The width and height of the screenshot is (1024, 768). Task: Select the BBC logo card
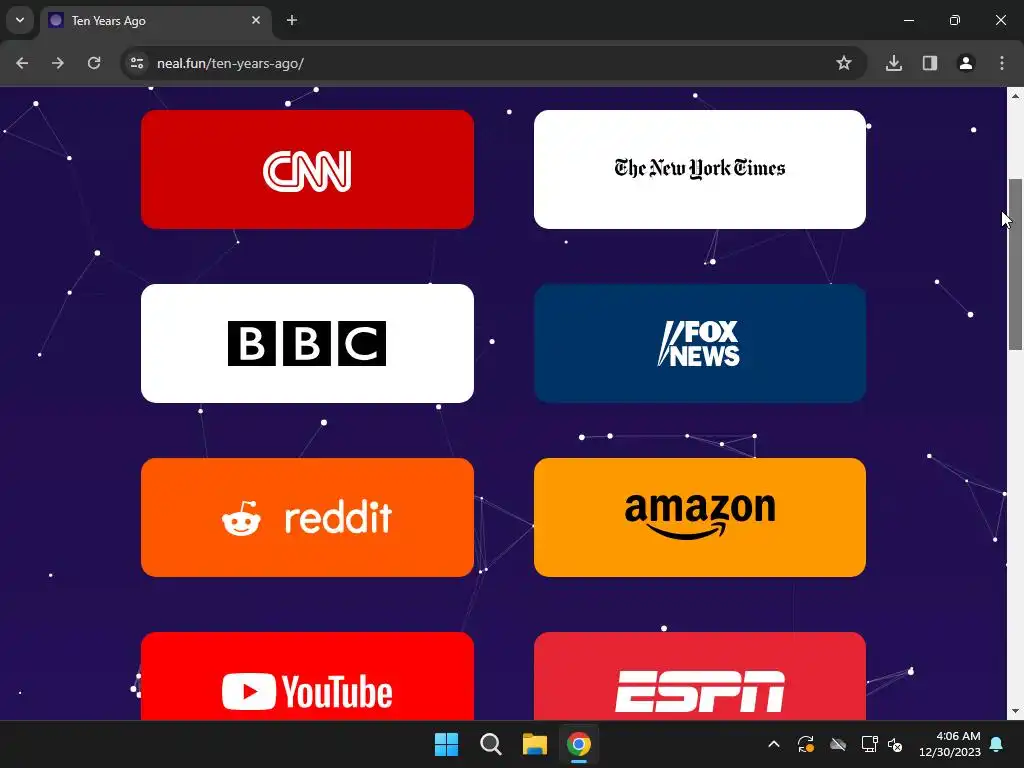pyautogui.click(x=307, y=343)
